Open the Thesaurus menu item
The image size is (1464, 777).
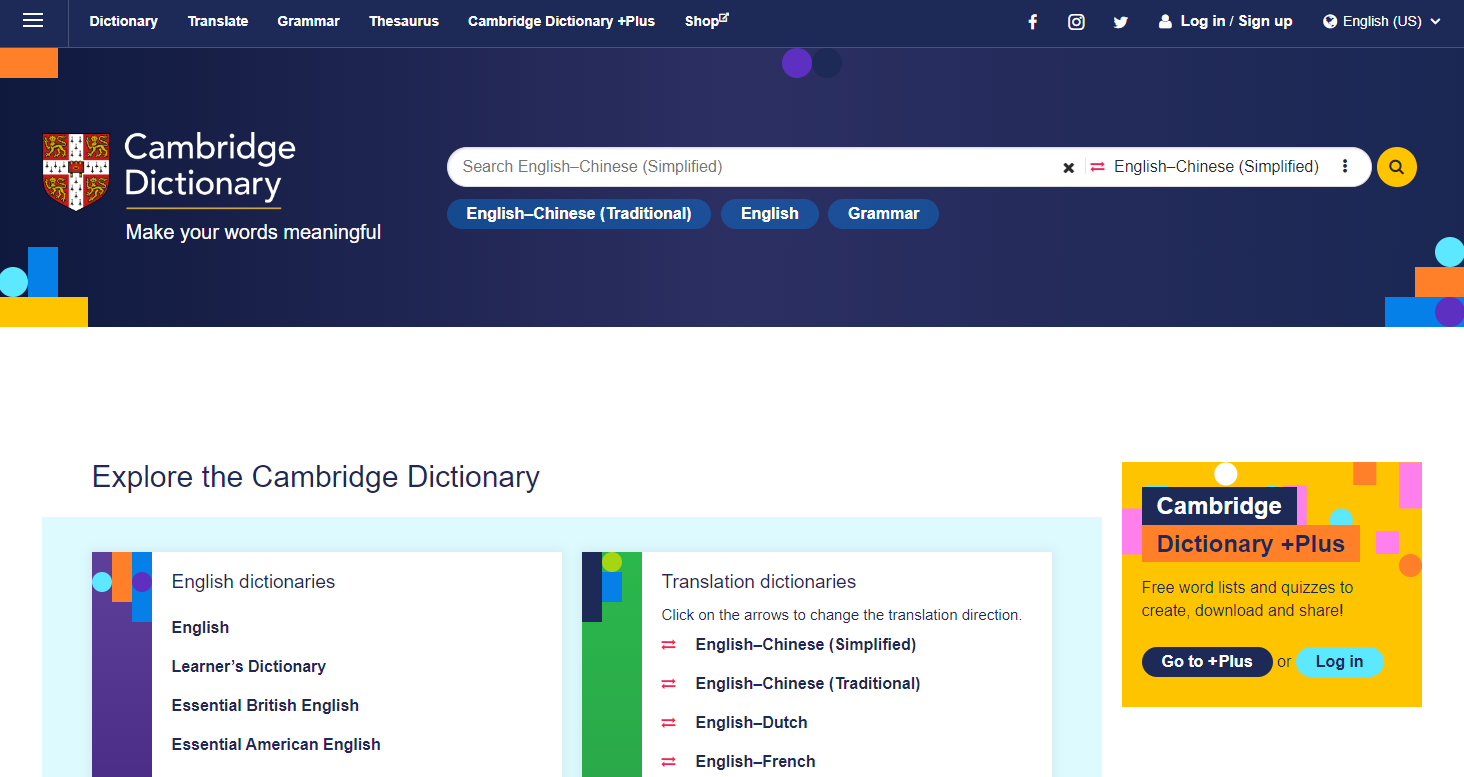[404, 21]
